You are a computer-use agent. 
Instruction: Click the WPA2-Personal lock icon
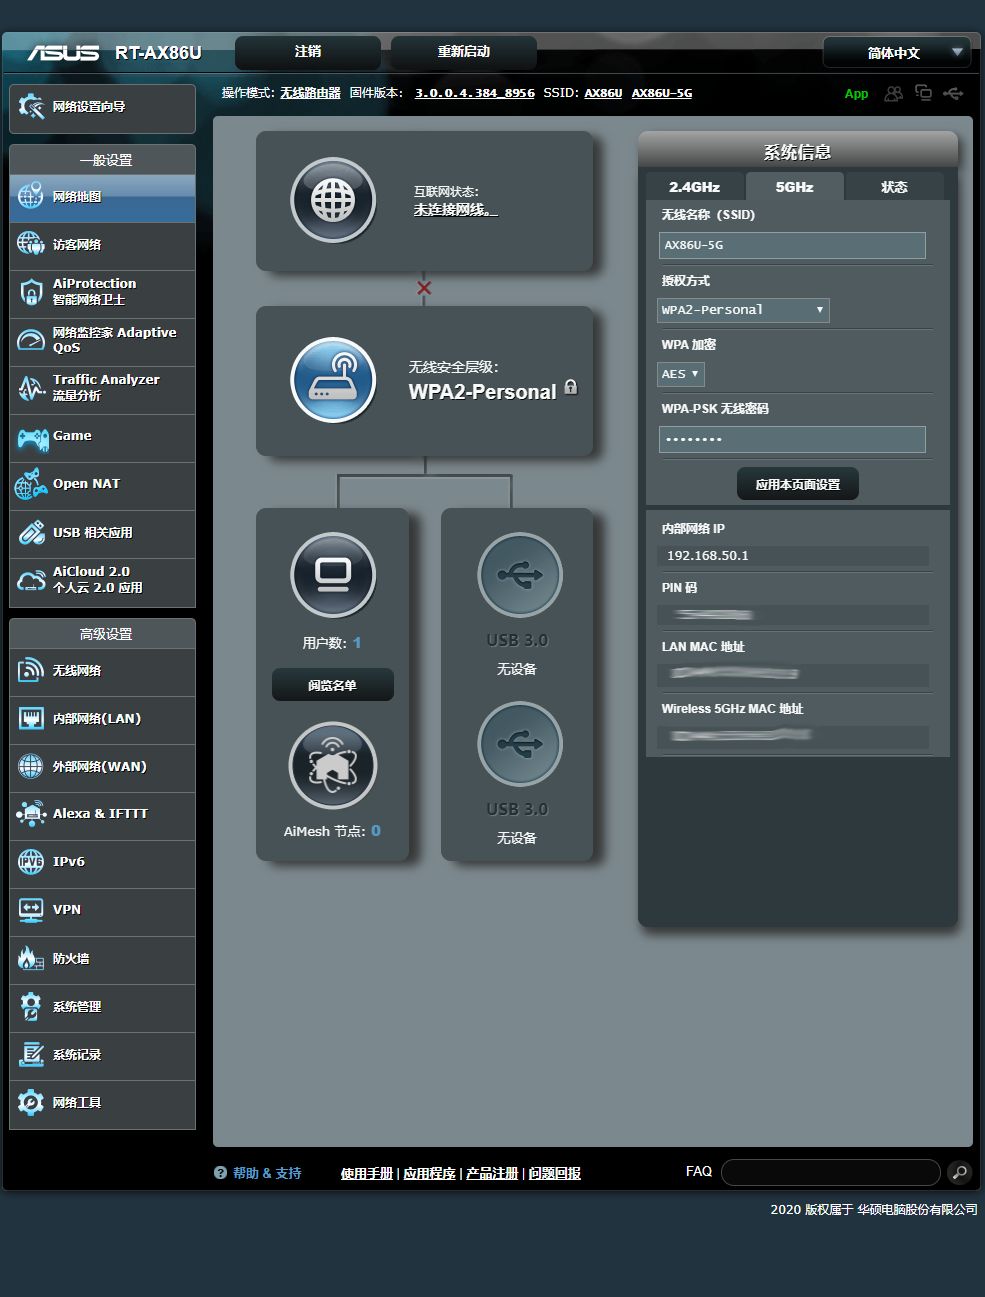point(571,387)
